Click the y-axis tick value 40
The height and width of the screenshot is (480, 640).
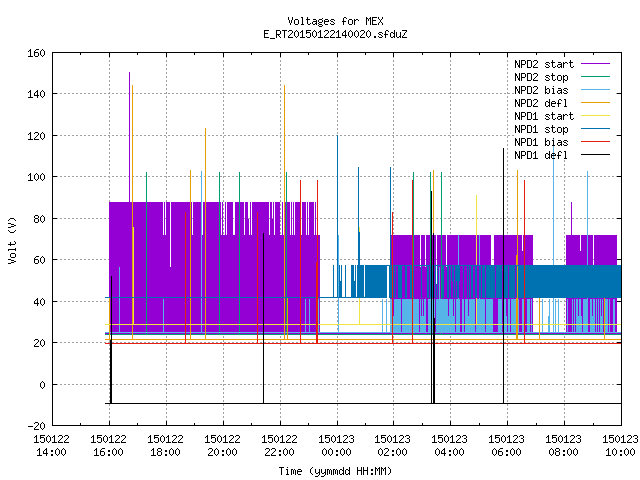click(39, 302)
